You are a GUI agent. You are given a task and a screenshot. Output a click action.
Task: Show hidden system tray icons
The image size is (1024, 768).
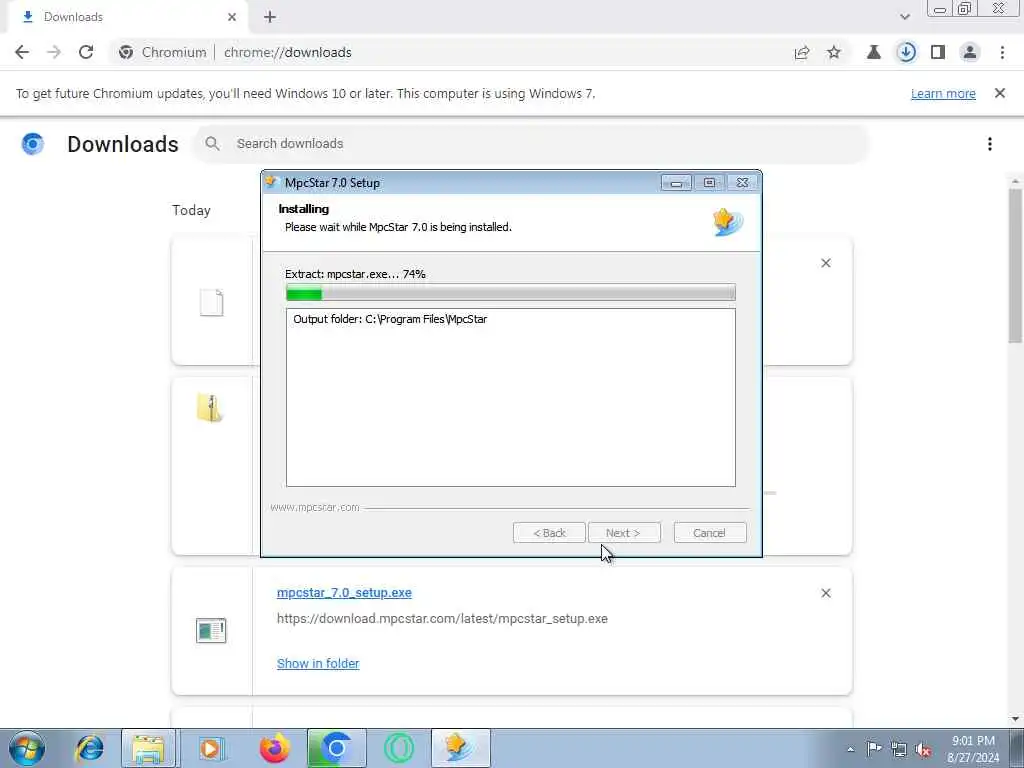pos(850,749)
